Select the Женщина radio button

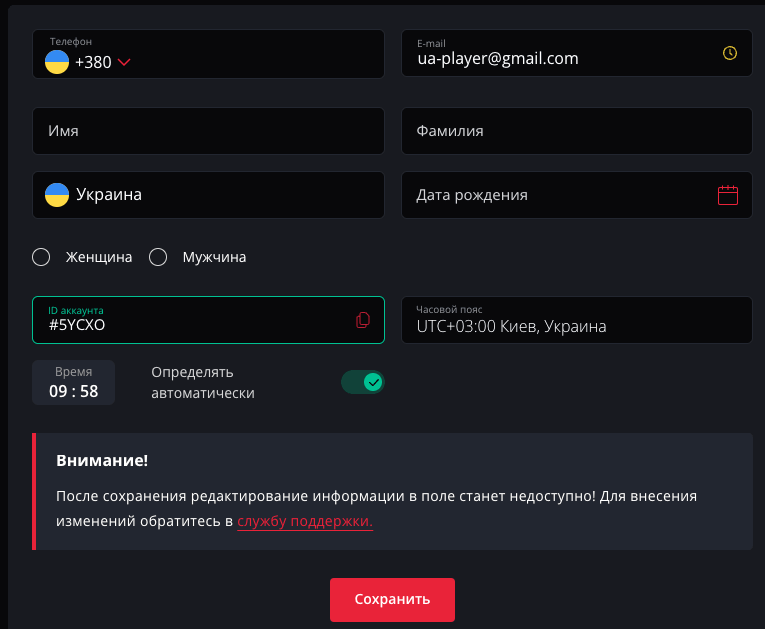tap(41, 257)
